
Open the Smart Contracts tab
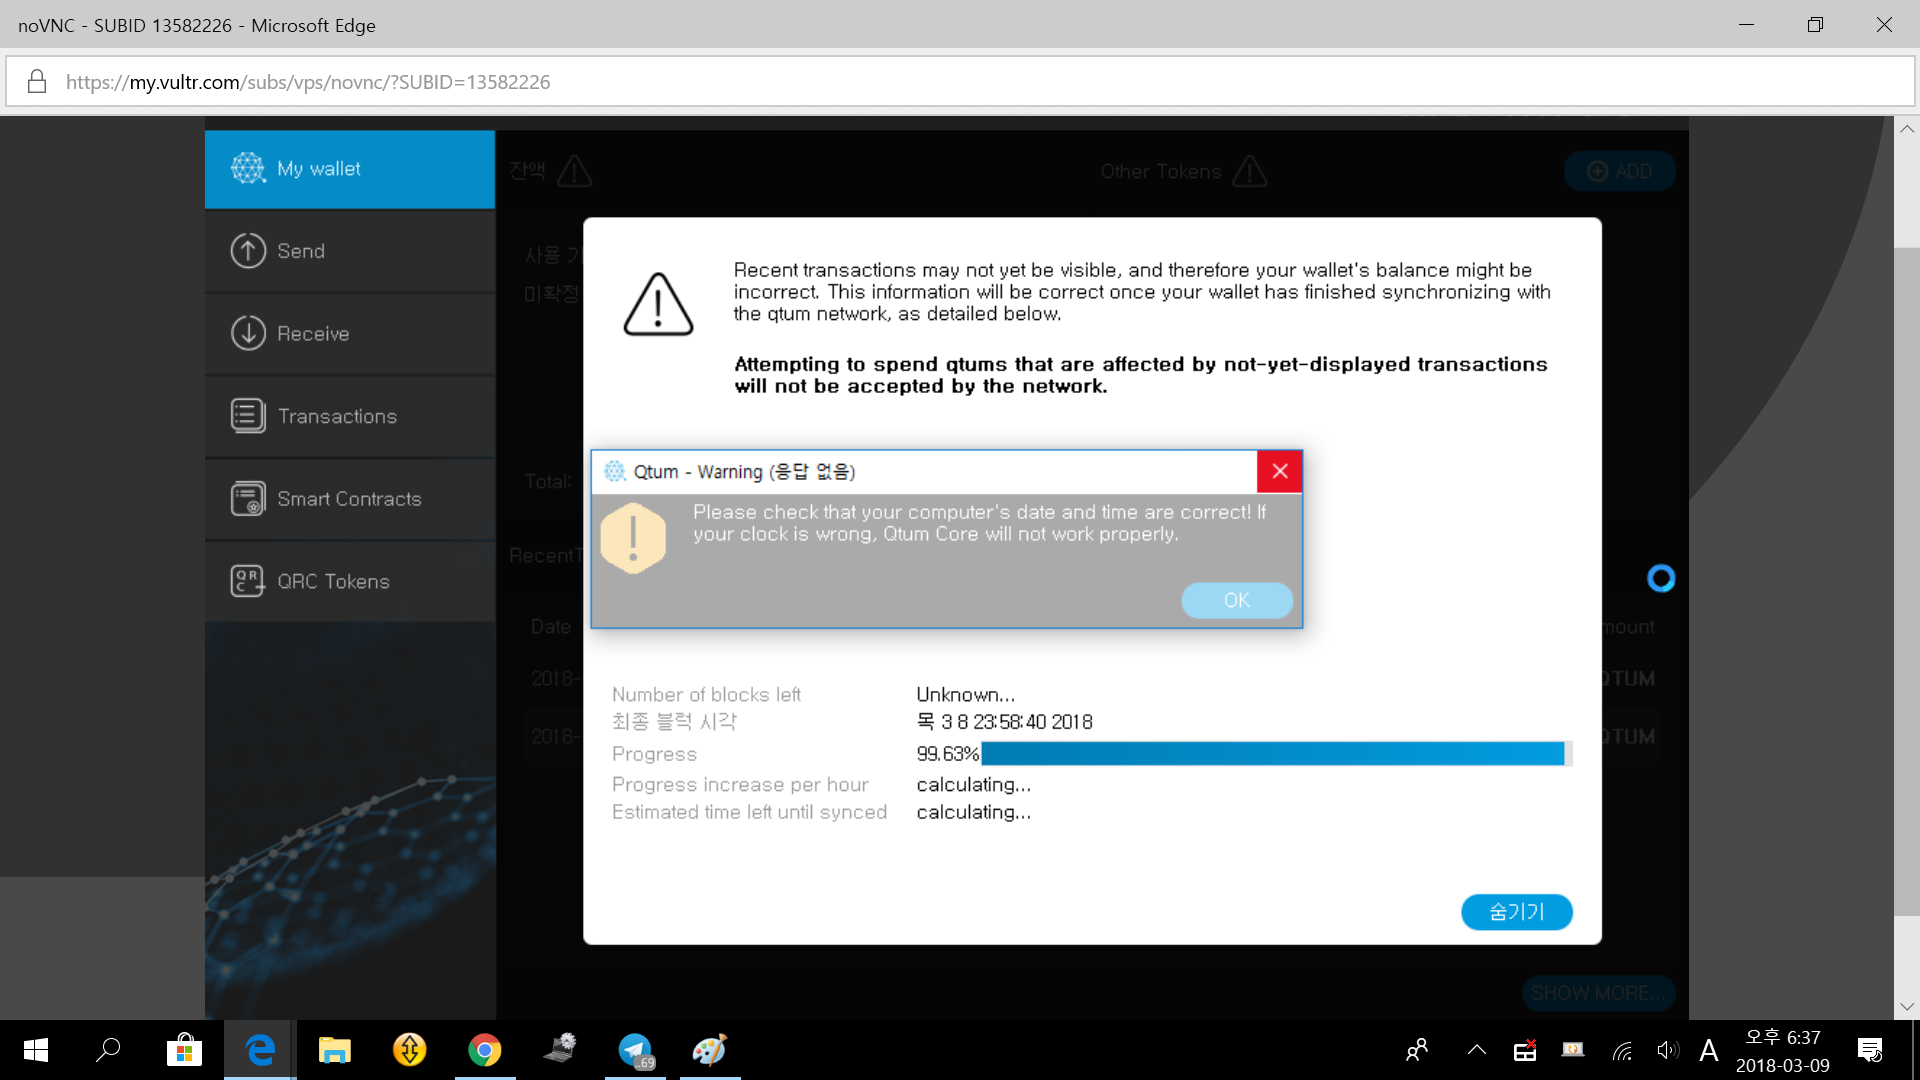(x=350, y=499)
